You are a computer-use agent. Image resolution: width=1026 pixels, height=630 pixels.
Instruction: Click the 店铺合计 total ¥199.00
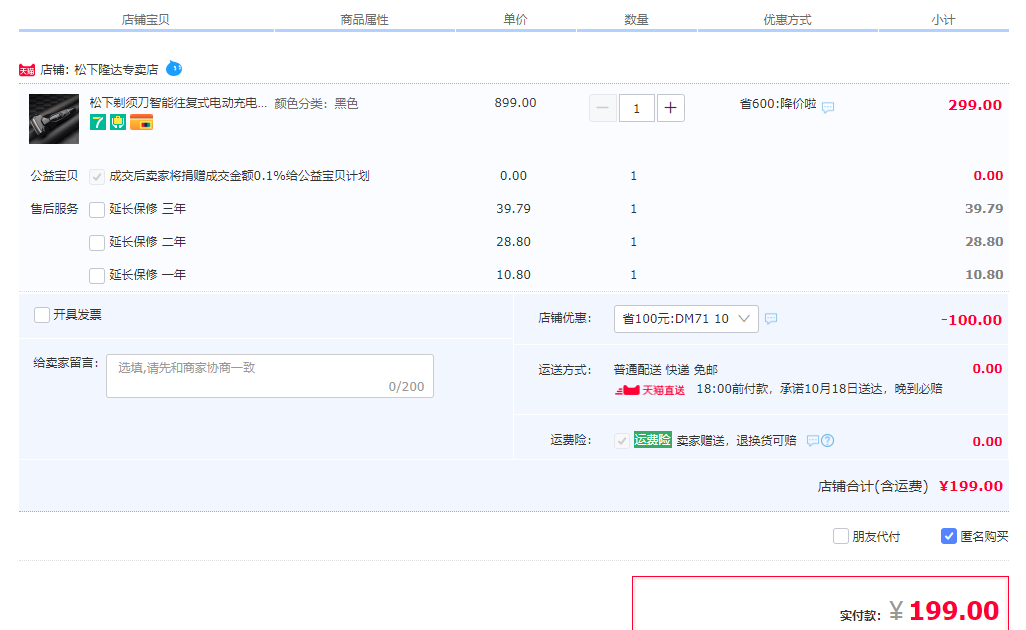[x=970, y=486]
